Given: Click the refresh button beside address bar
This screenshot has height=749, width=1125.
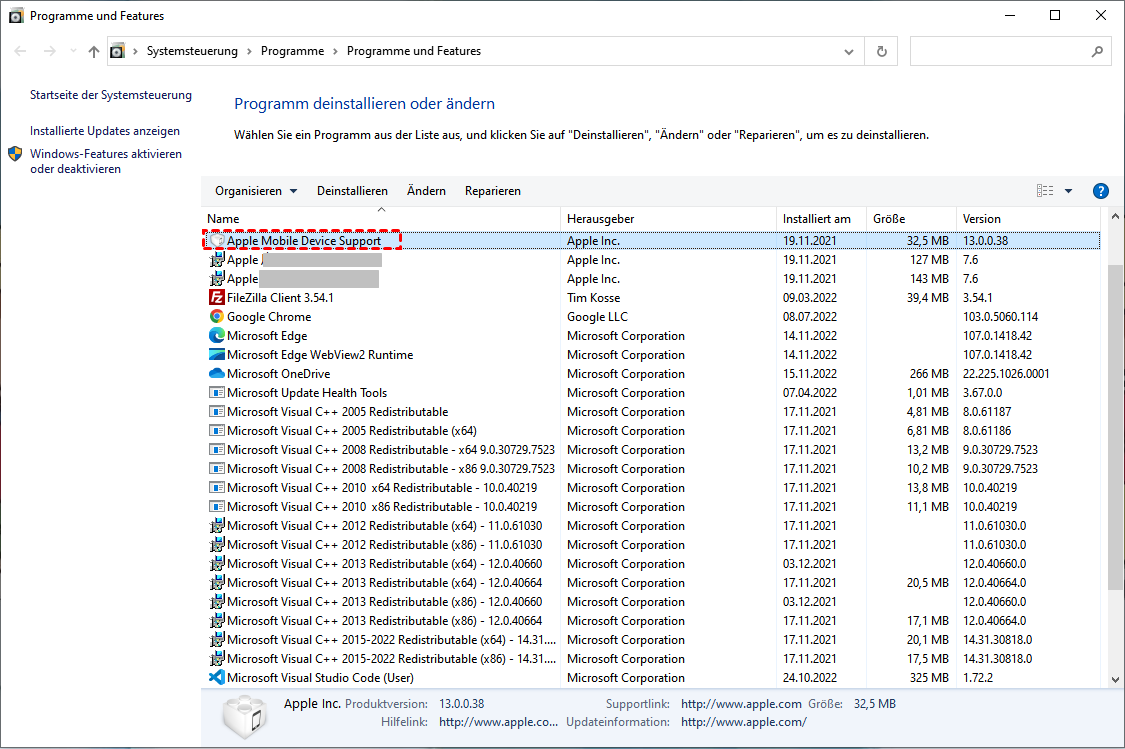Looking at the screenshot, I should click(881, 51).
